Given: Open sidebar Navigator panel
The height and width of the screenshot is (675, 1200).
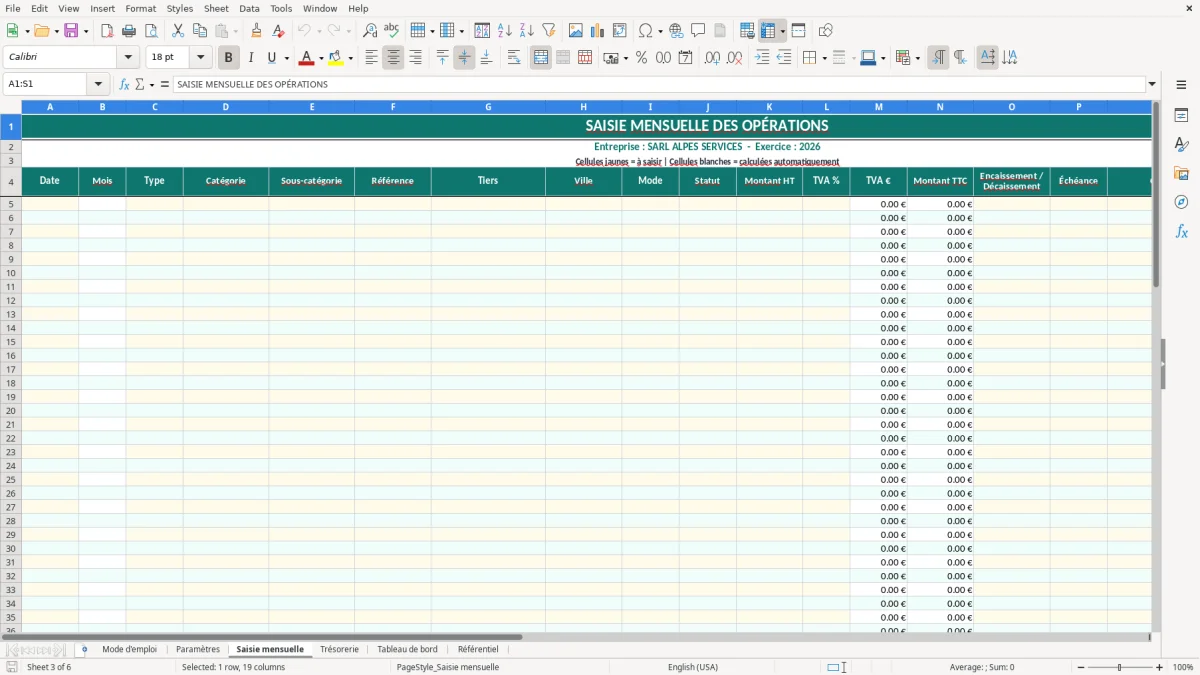Looking at the screenshot, I should tap(1181, 202).
